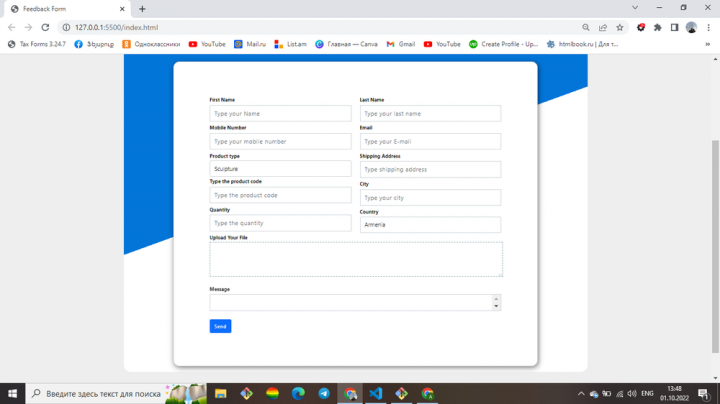Open the Chrome profile avatar

(x=692, y=28)
